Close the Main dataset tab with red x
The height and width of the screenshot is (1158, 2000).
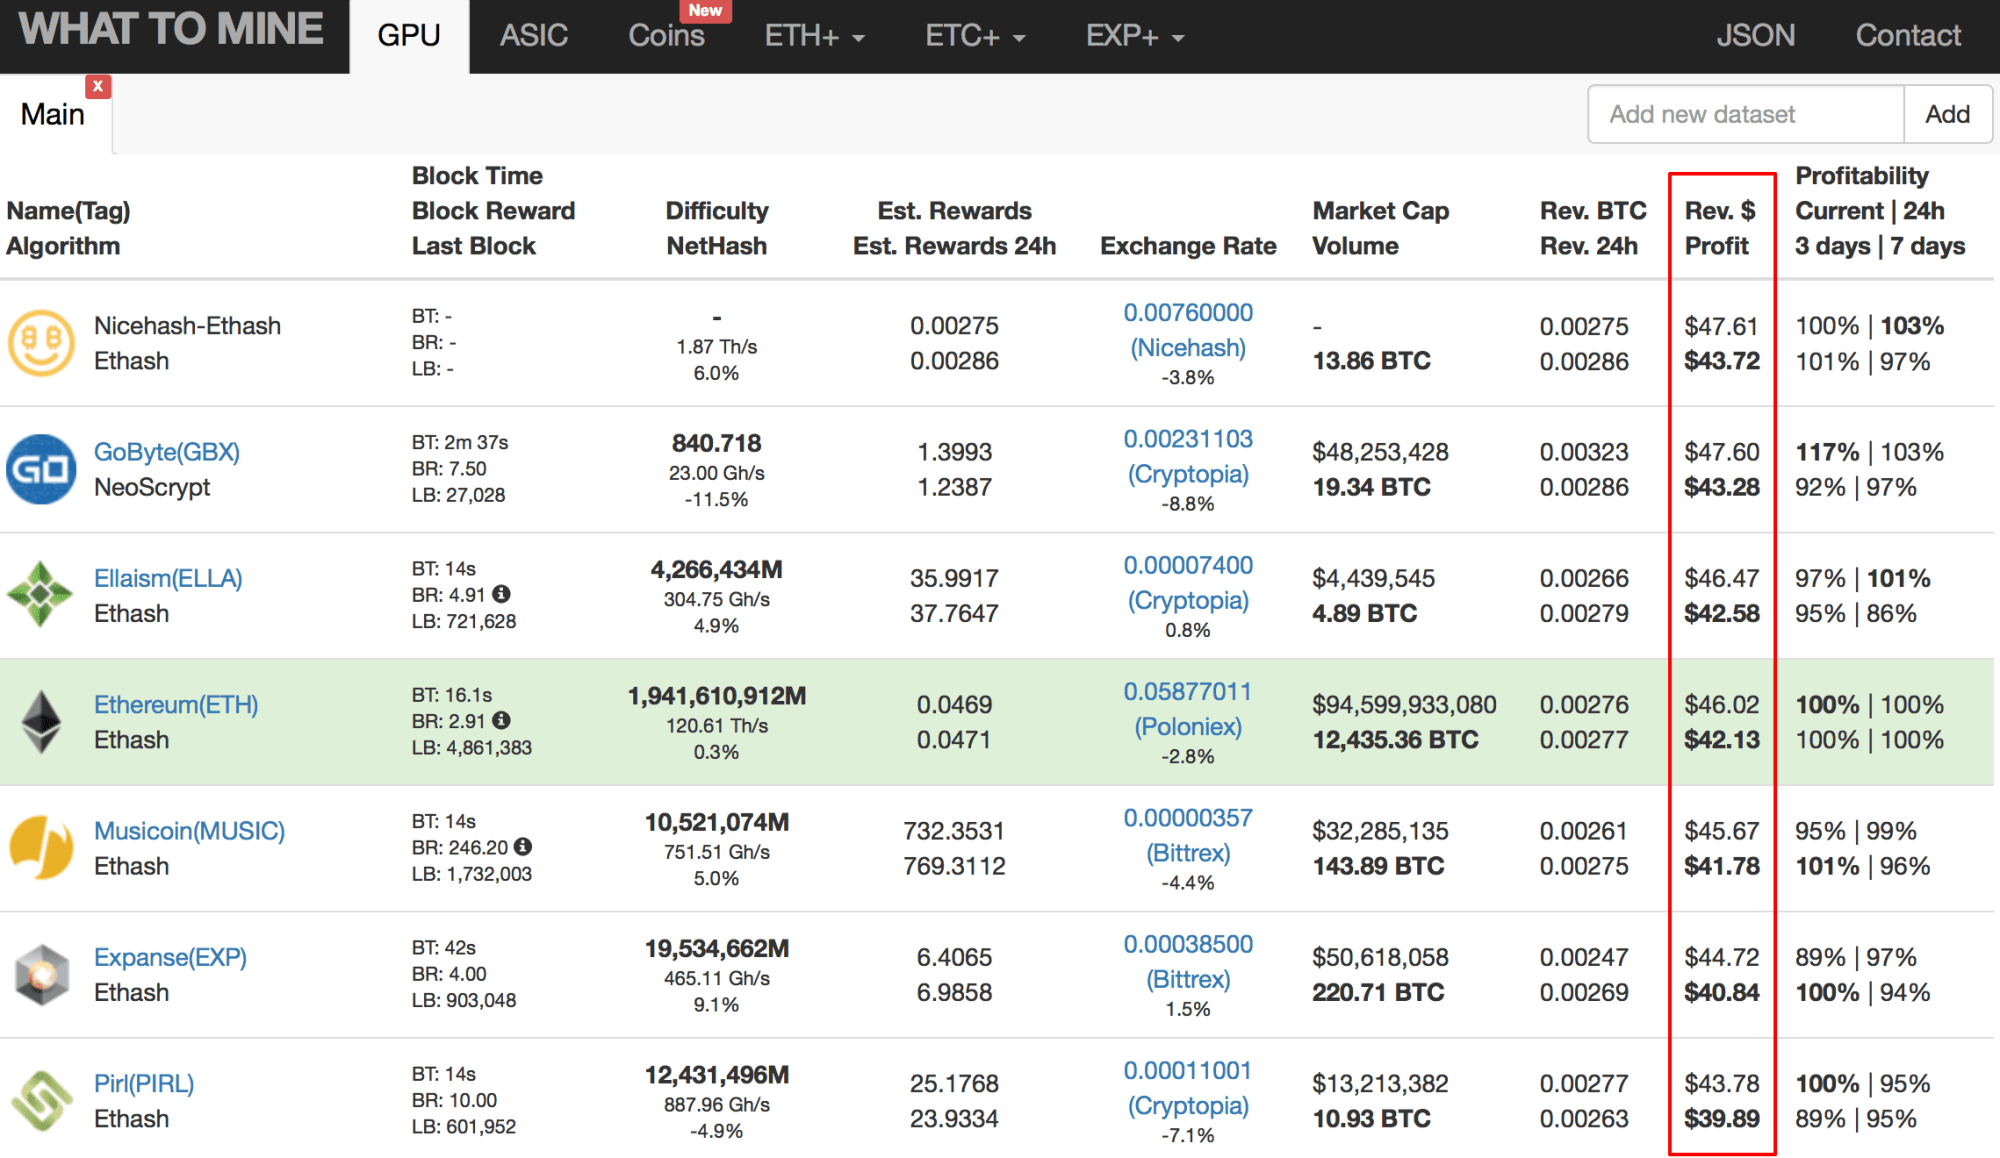coord(98,86)
